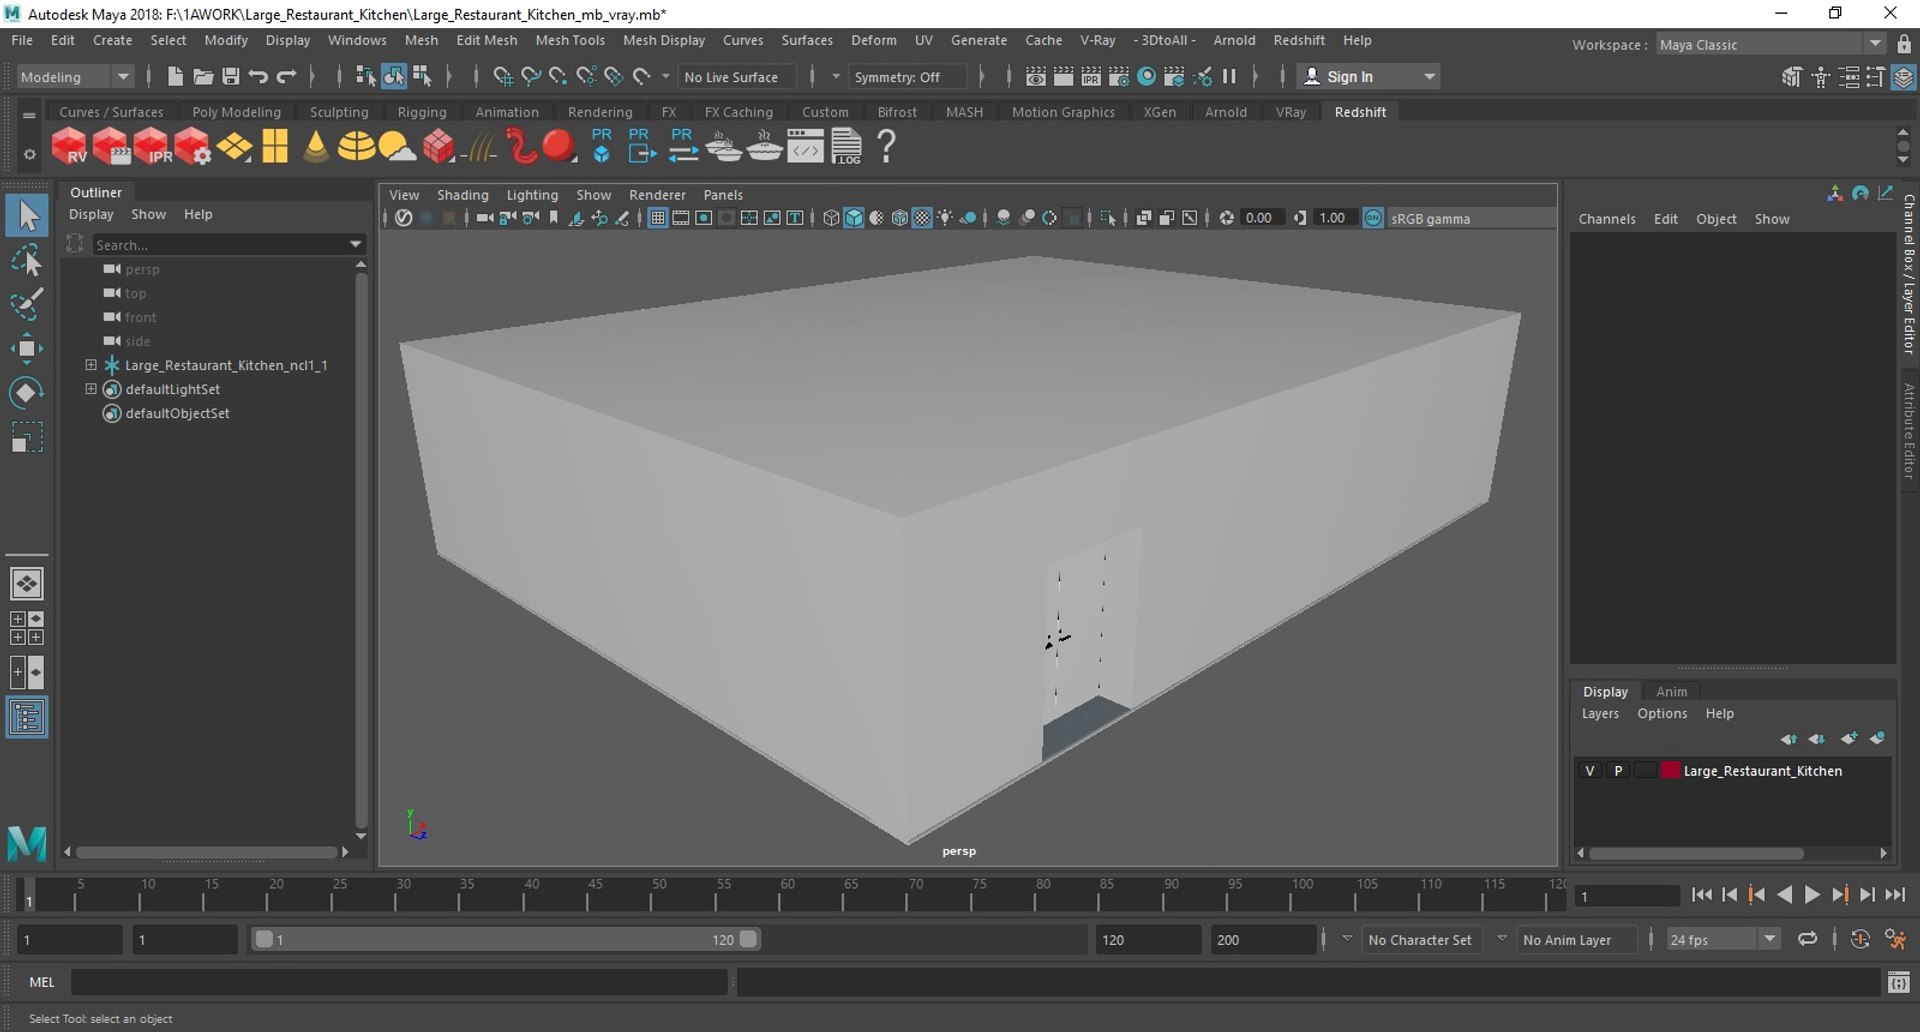Open the Deform menu
This screenshot has width=1920, height=1032.
pos(874,40)
